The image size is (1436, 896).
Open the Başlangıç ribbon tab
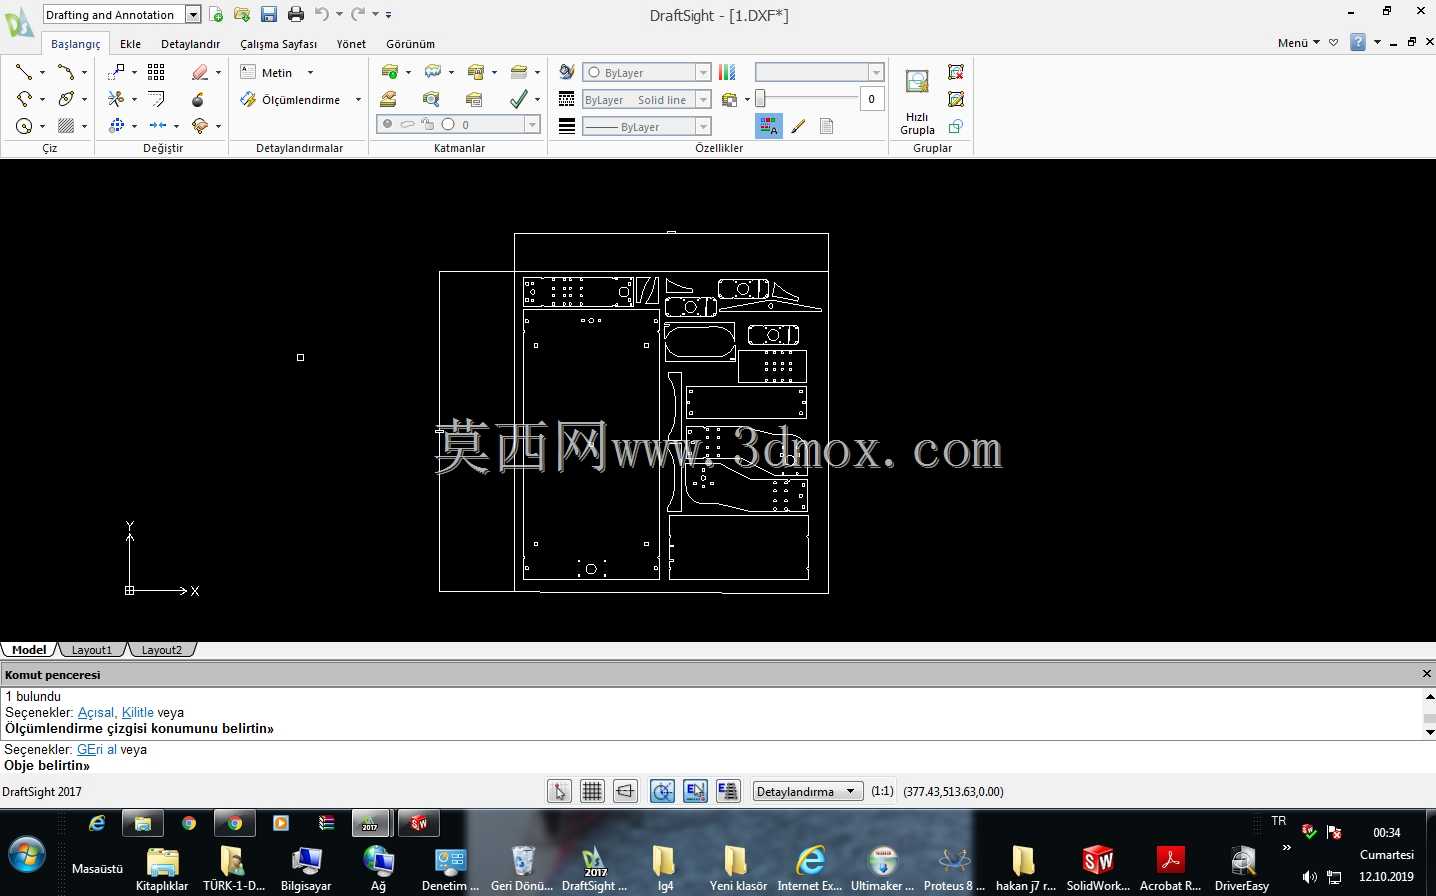click(76, 44)
